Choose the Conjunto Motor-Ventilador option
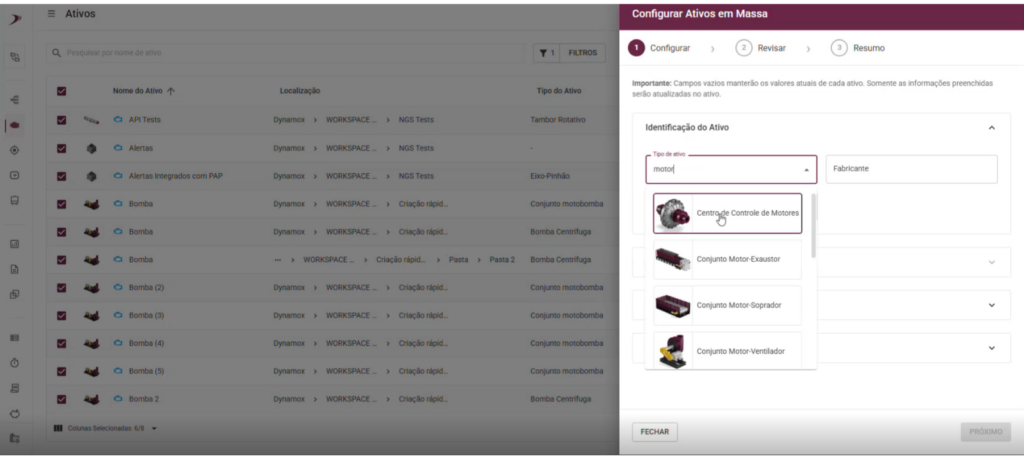Viewport: 1024px width, 458px height. pos(727,351)
